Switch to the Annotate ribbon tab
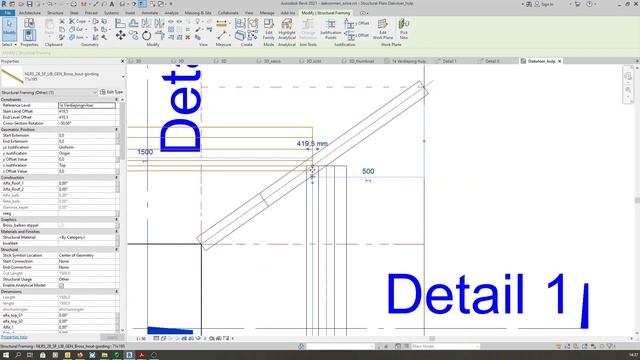Screen dimensions: 640x360 (x=149, y=13)
